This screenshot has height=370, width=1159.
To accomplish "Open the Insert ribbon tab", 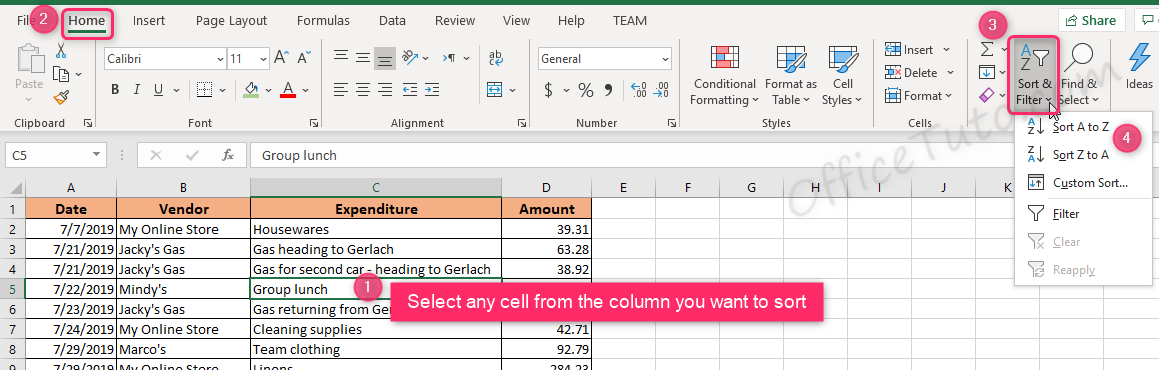I will tap(149, 21).
